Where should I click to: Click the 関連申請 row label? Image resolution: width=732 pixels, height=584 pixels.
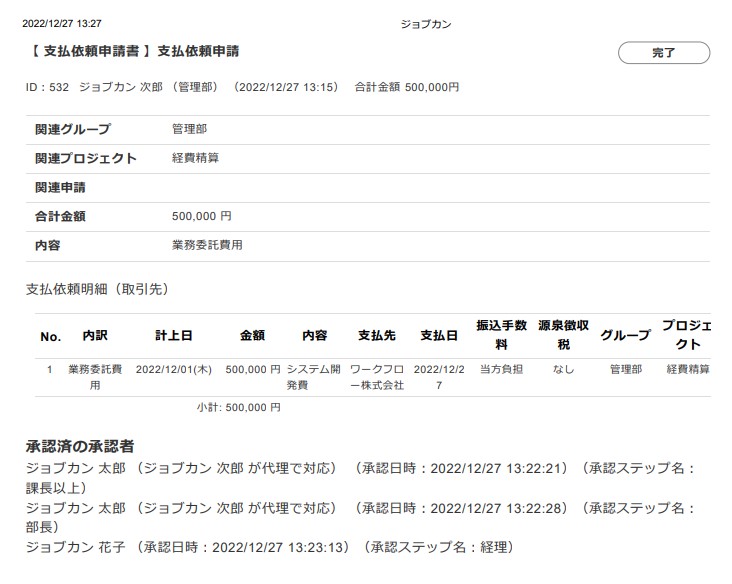pyautogui.click(x=60, y=187)
